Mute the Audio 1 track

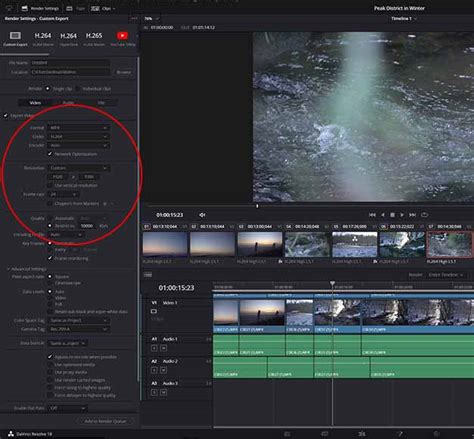(163, 348)
